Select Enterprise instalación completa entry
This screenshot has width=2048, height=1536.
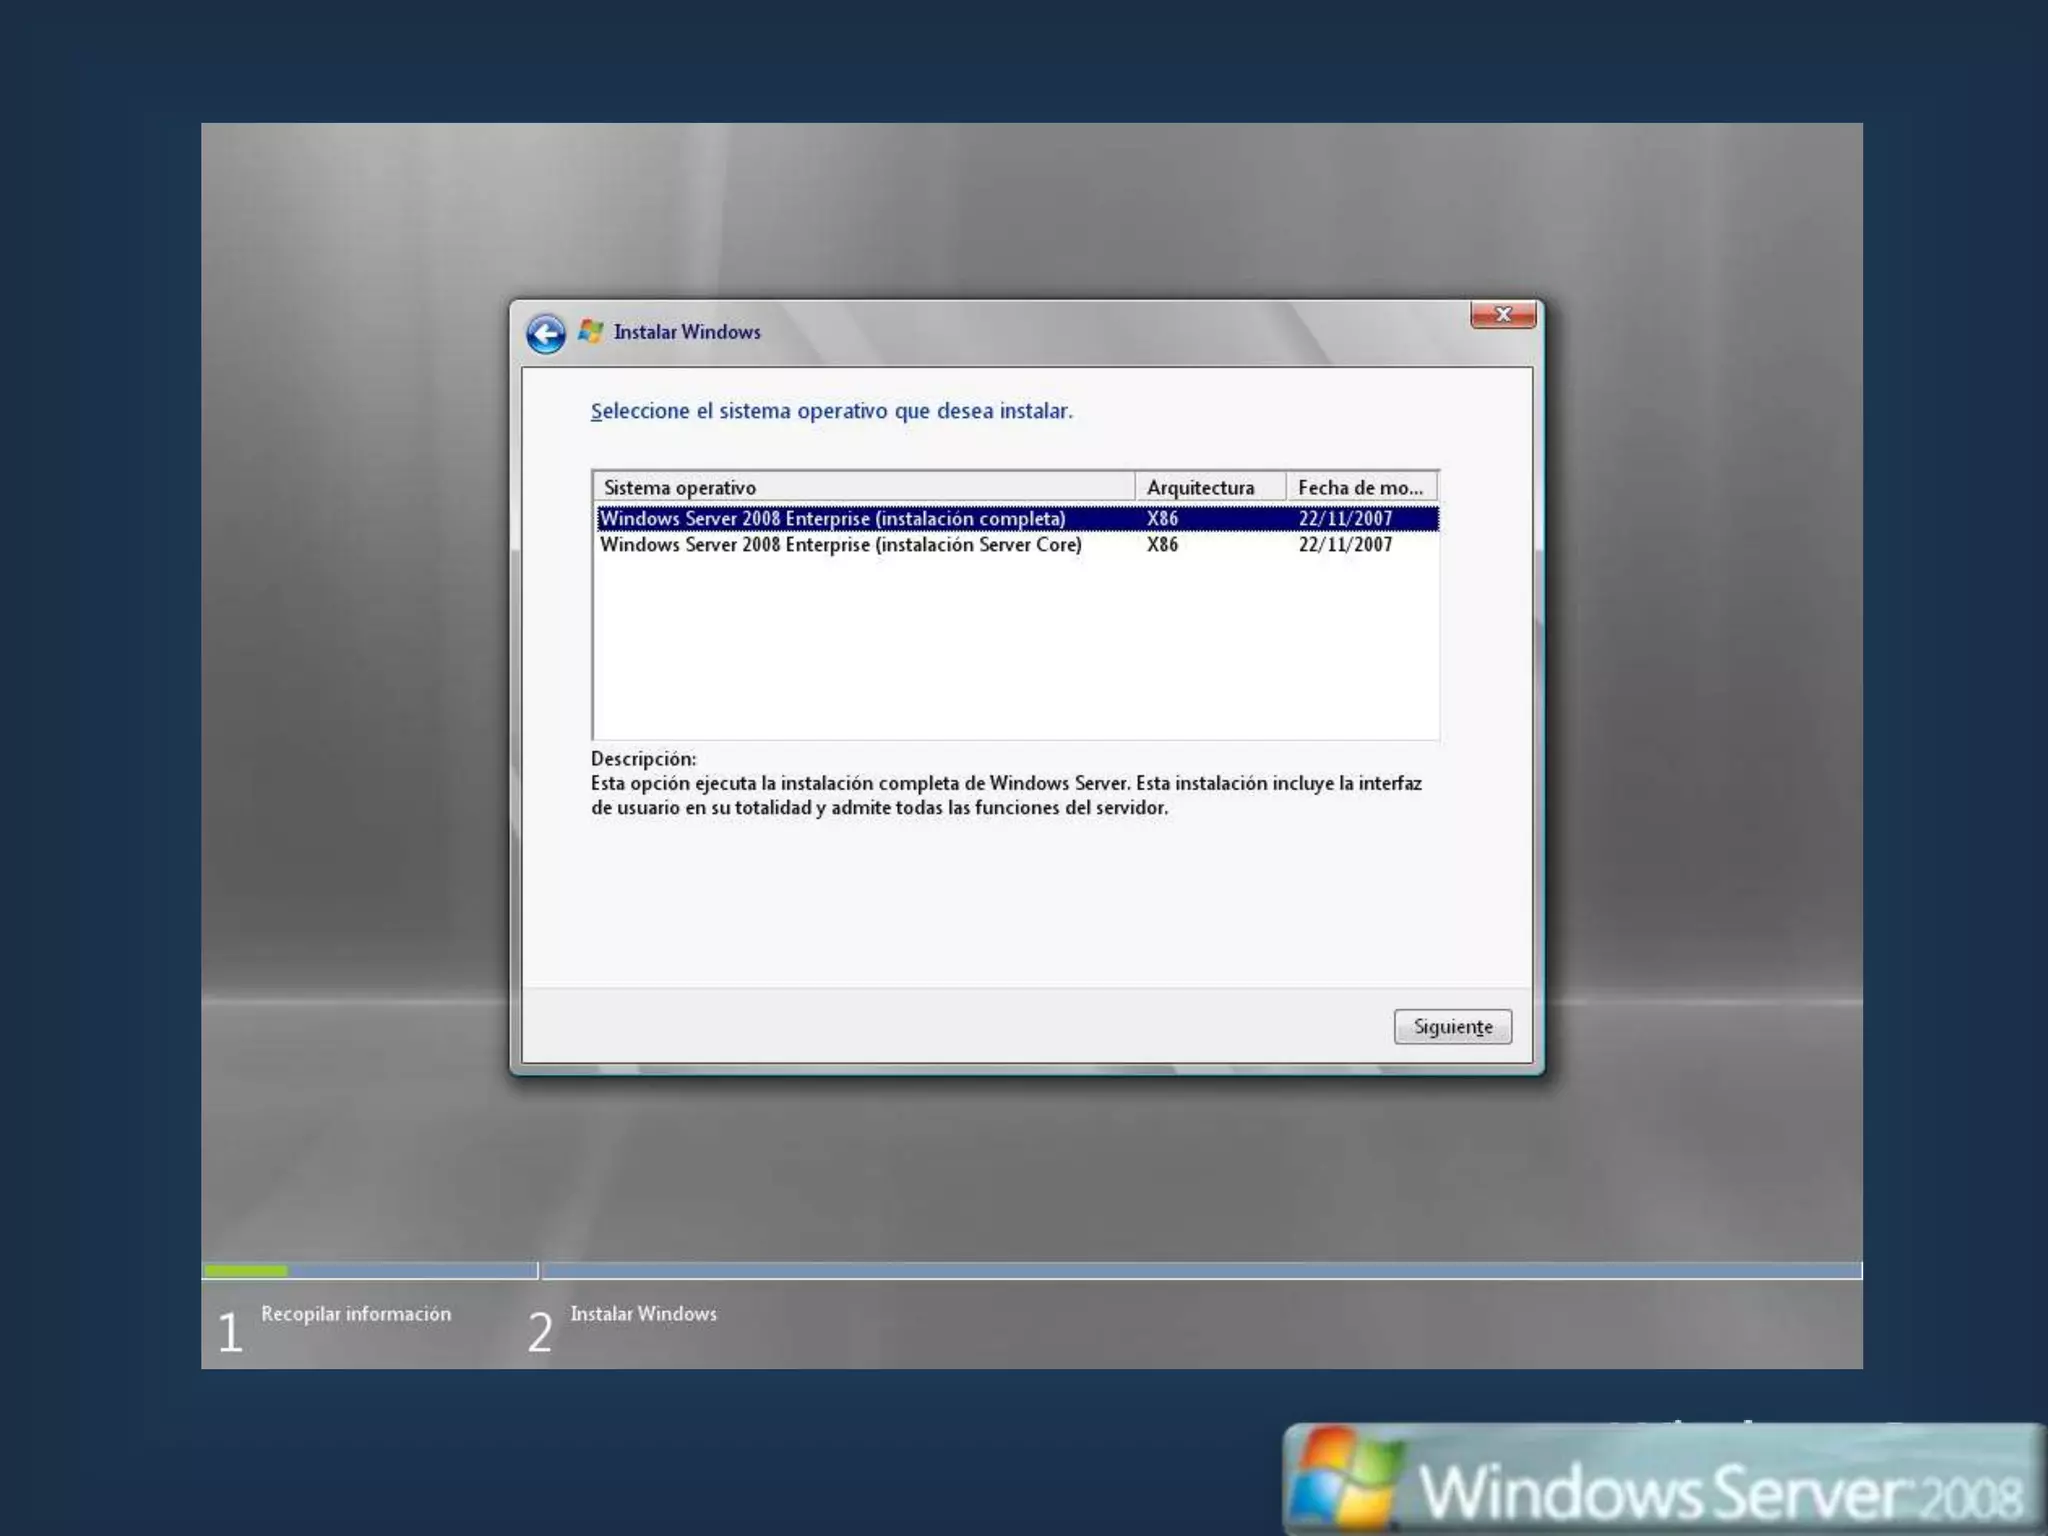pos(832,519)
